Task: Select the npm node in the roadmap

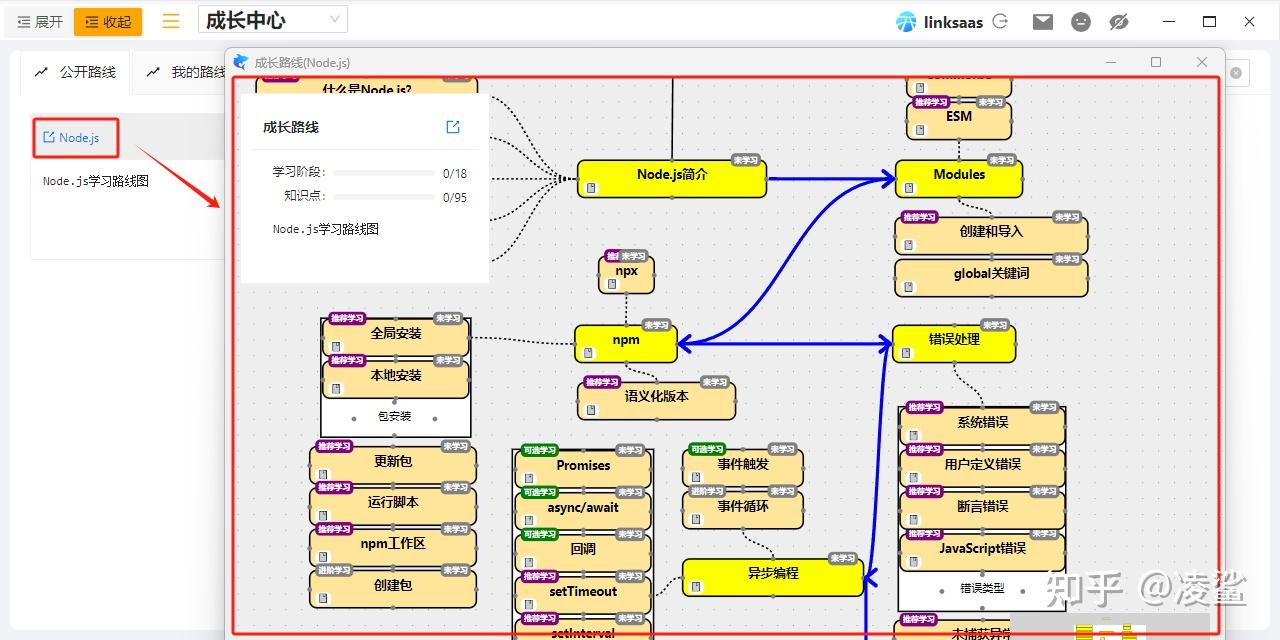Action: pyautogui.click(x=625, y=341)
